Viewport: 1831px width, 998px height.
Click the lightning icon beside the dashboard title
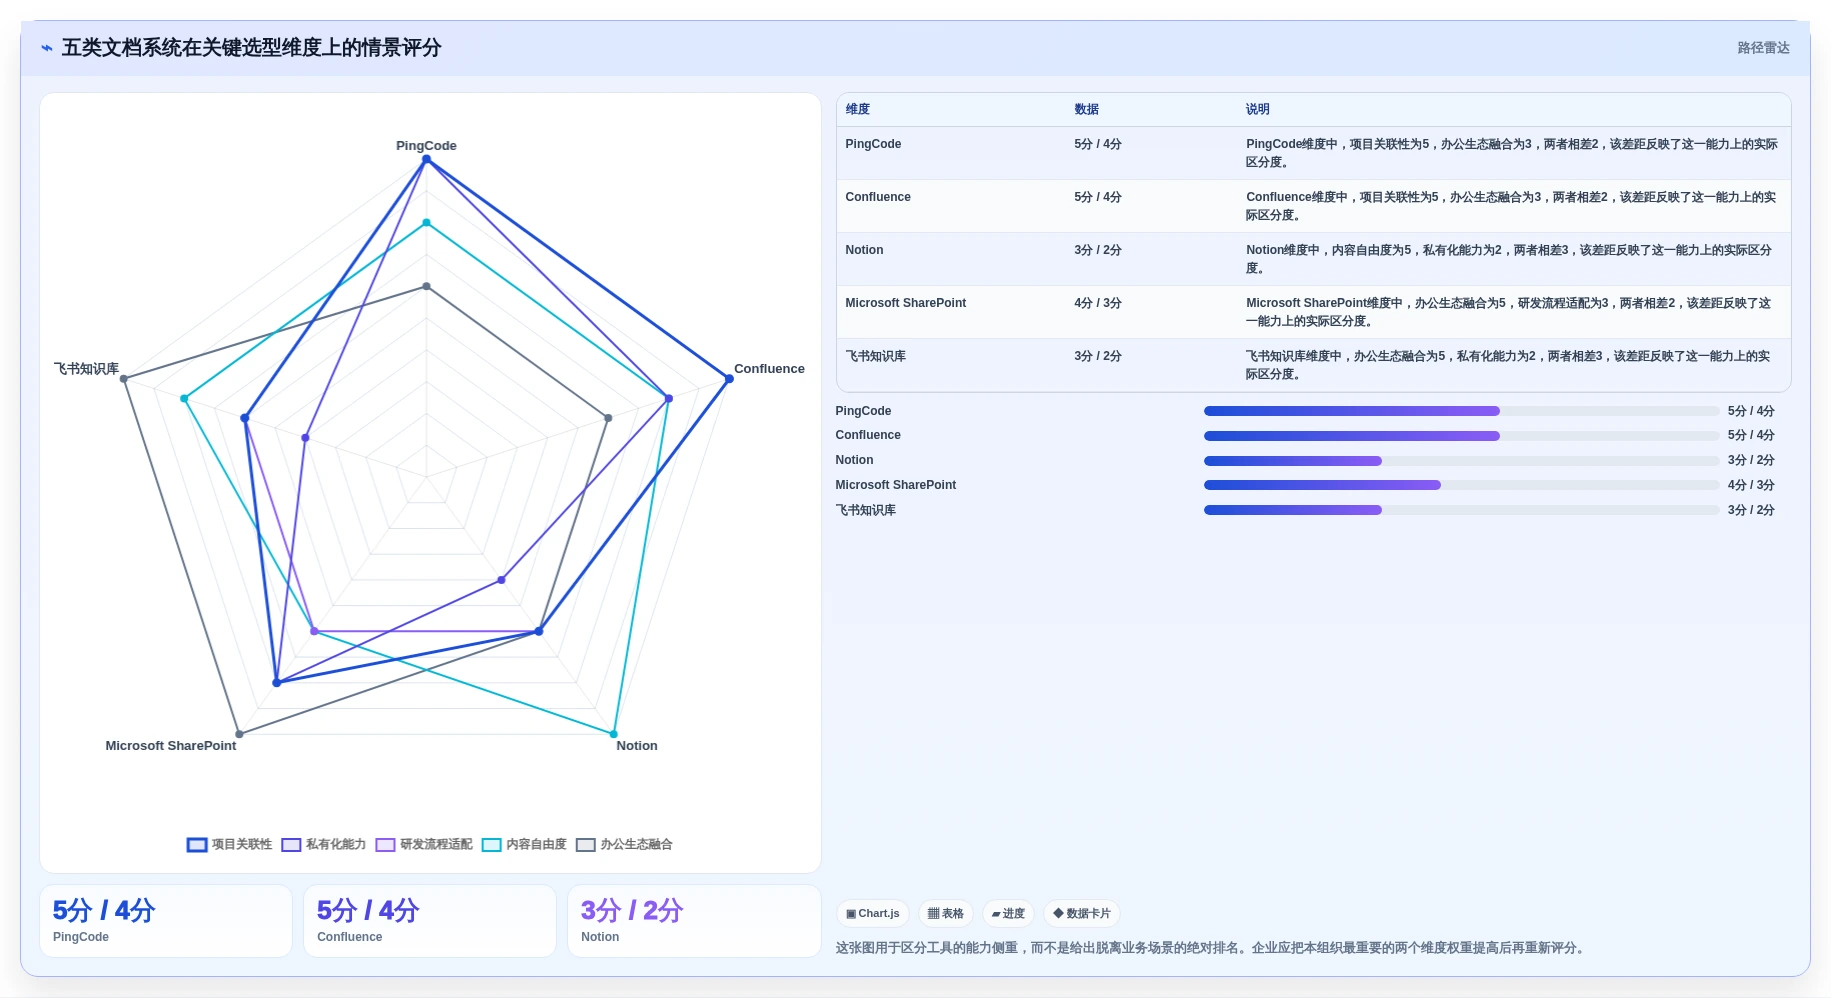click(x=47, y=48)
